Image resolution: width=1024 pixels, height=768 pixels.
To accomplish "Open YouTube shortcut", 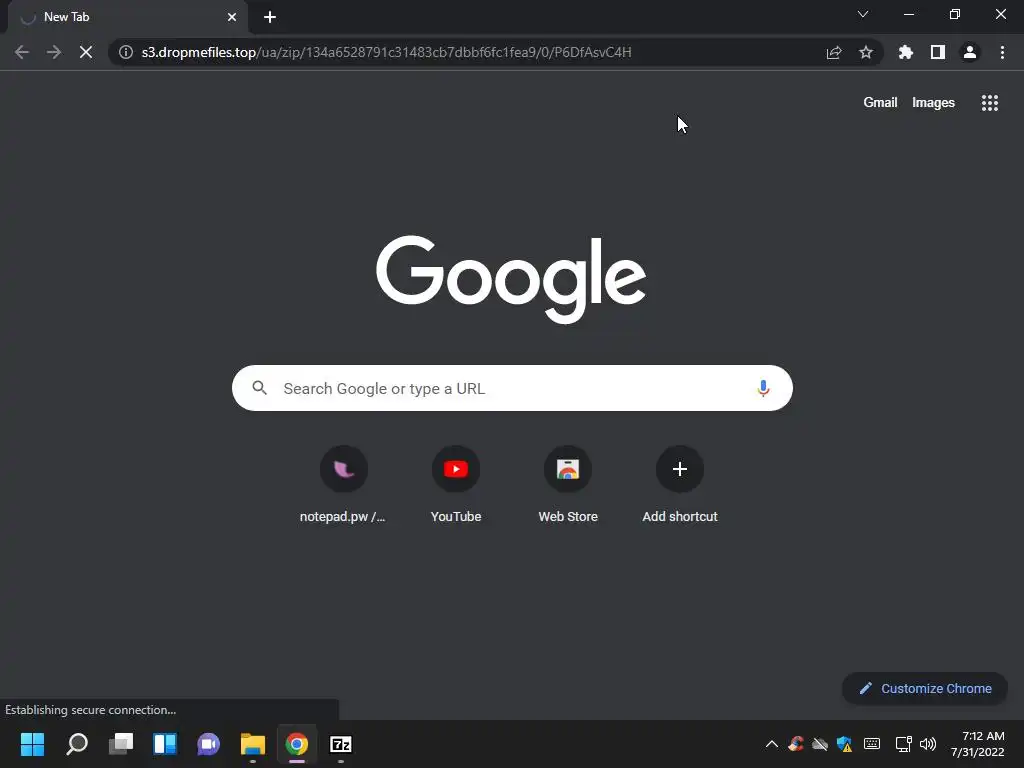I will tap(456, 485).
